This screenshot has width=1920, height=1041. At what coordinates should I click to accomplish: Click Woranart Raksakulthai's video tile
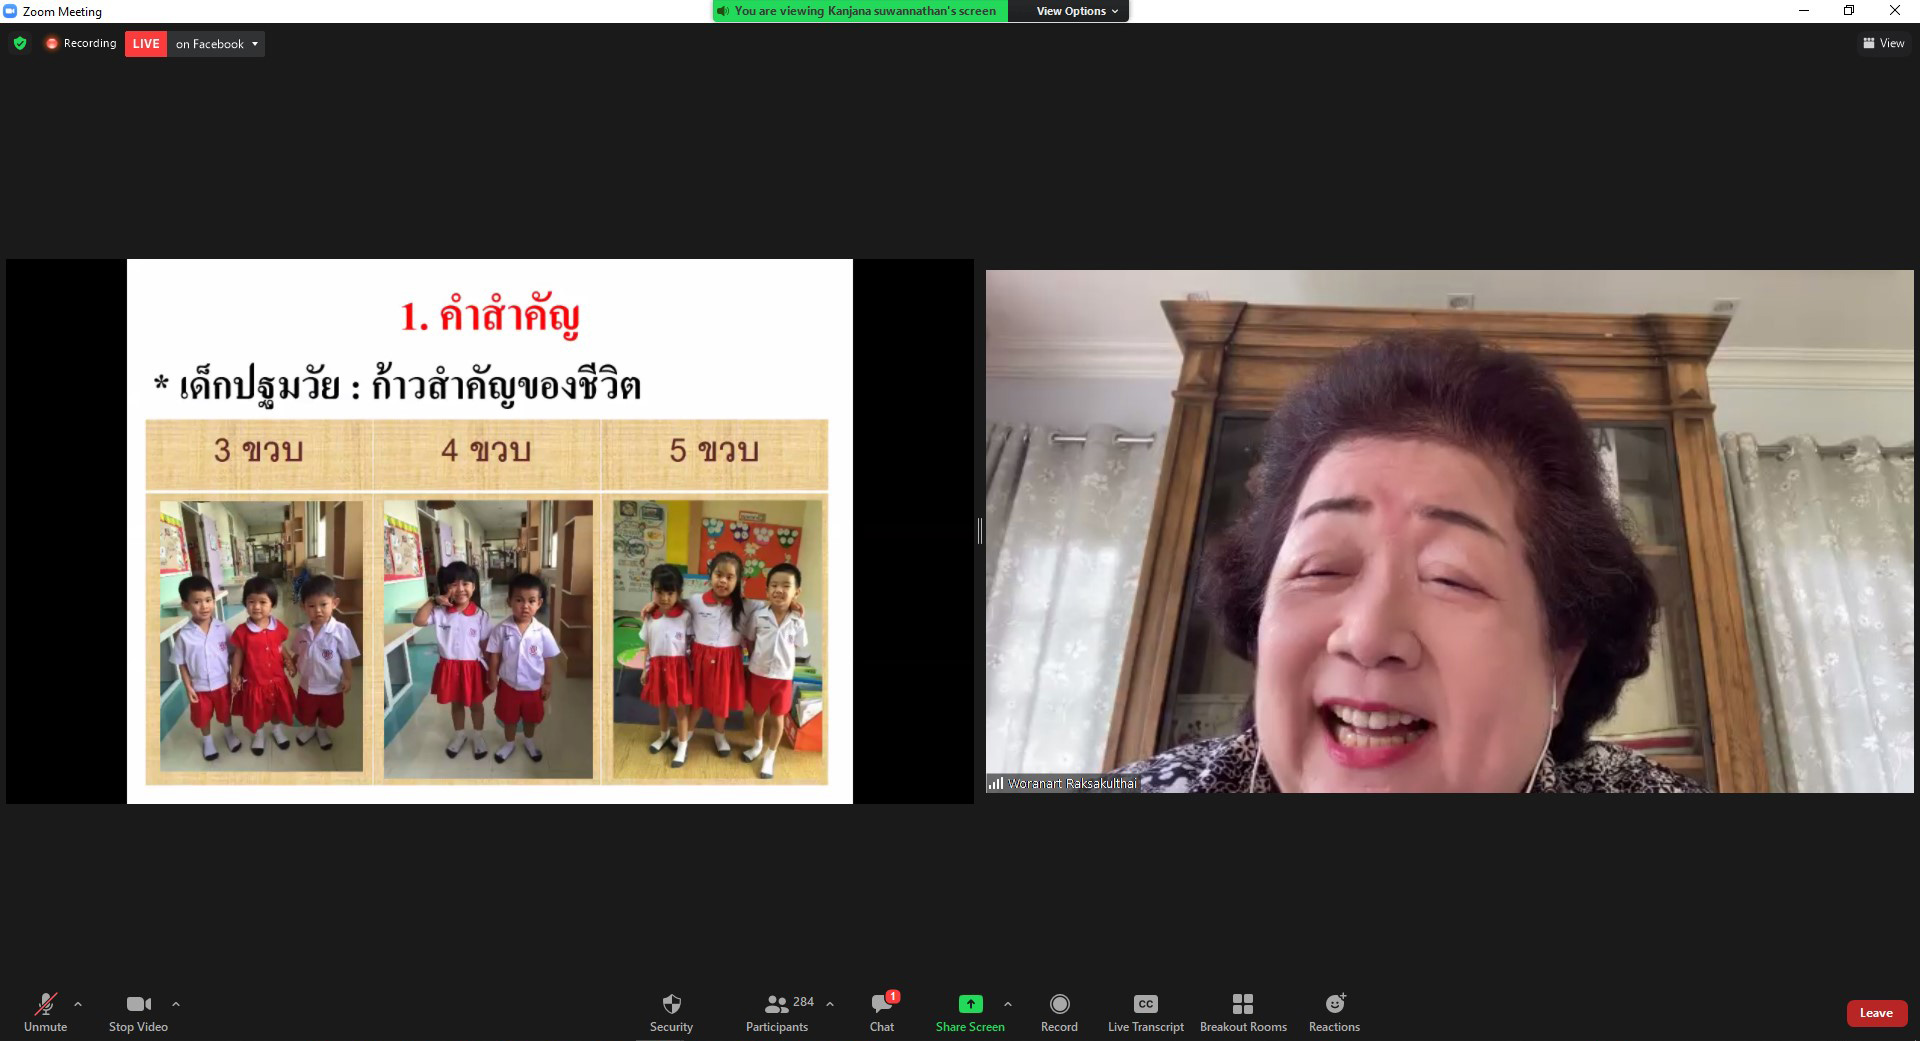click(x=1449, y=531)
